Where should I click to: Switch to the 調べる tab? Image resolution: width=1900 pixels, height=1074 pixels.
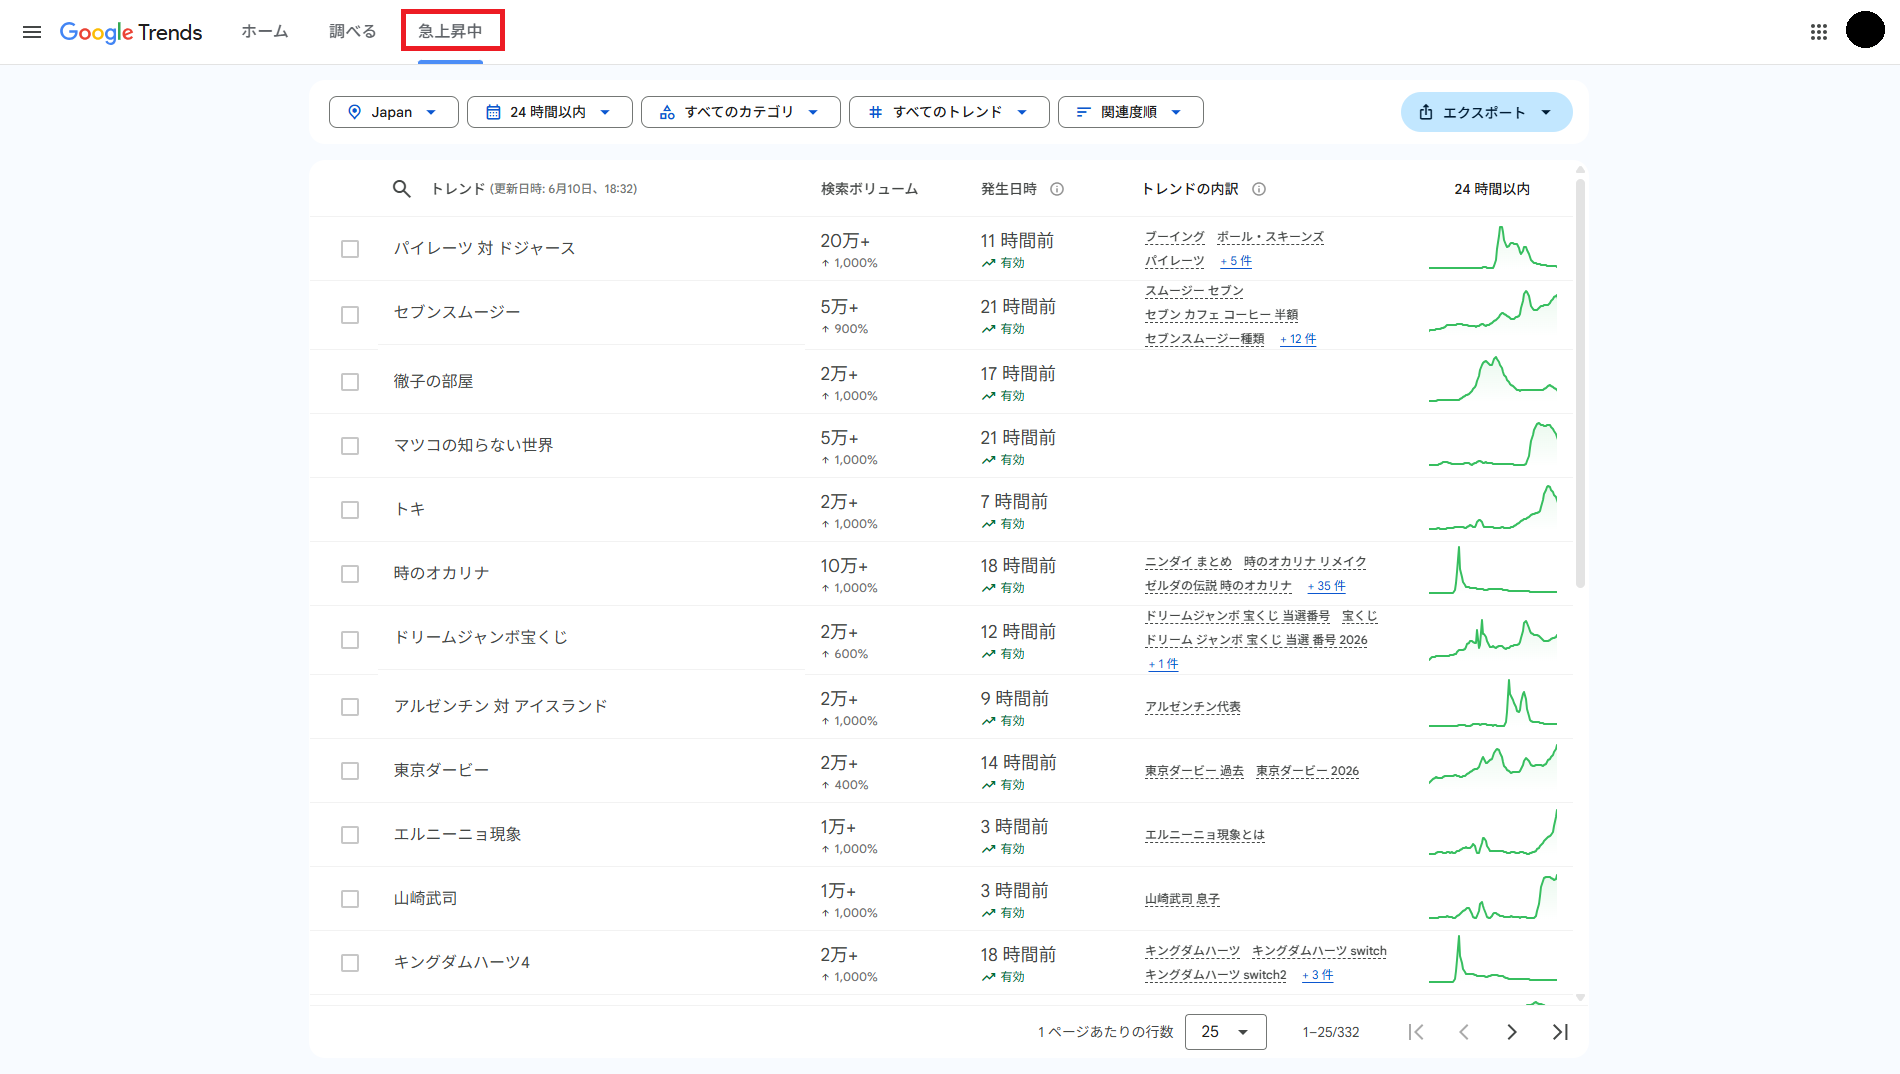pyautogui.click(x=353, y=31)
